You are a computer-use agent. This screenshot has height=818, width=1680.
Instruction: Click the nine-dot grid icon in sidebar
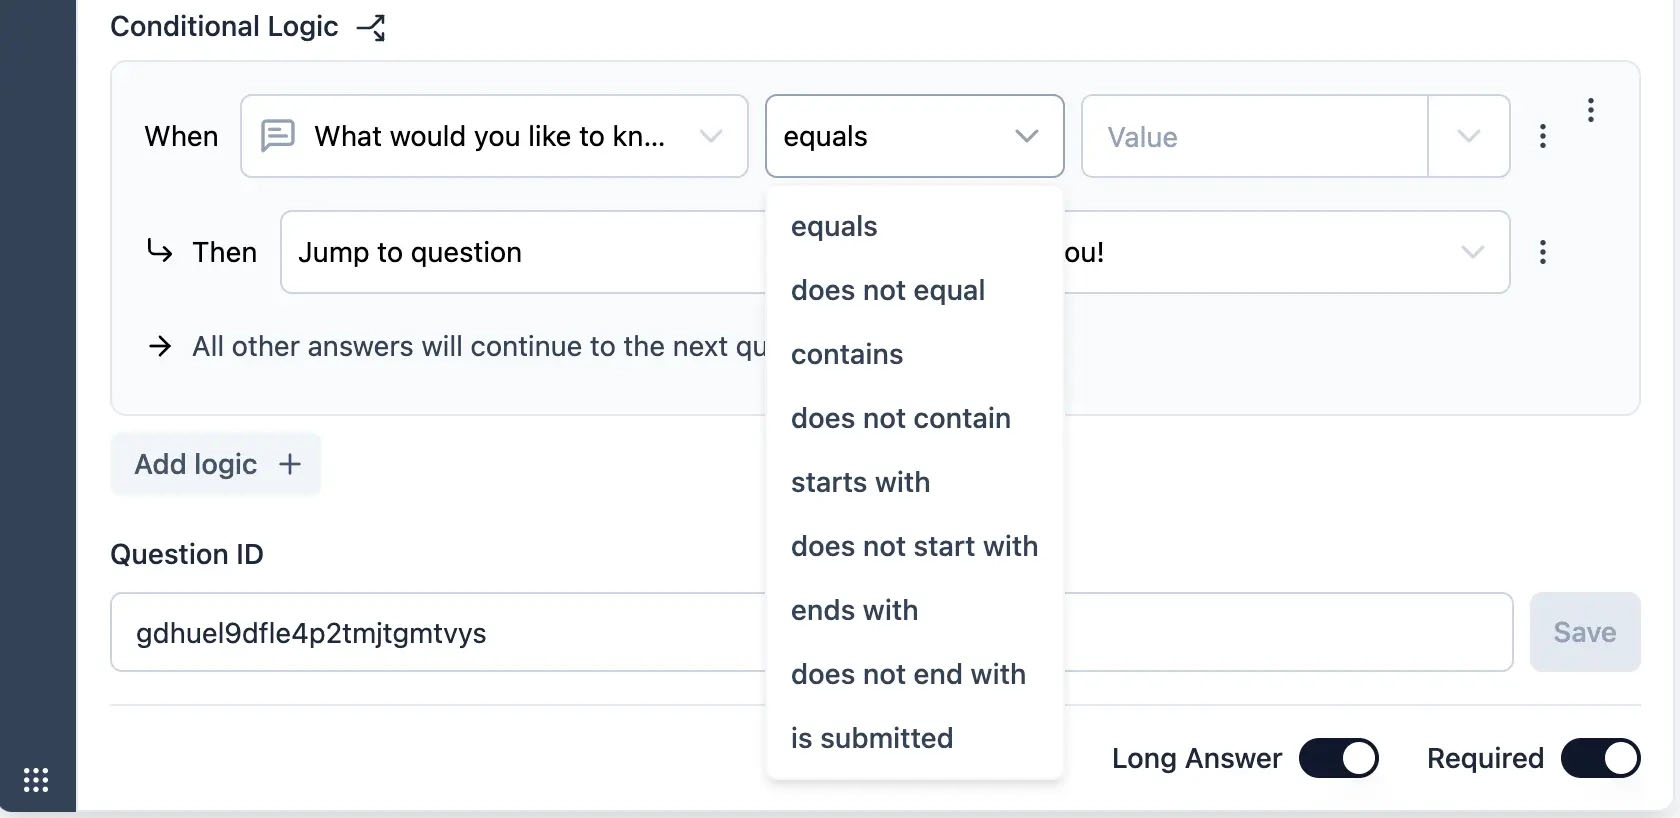36,780
